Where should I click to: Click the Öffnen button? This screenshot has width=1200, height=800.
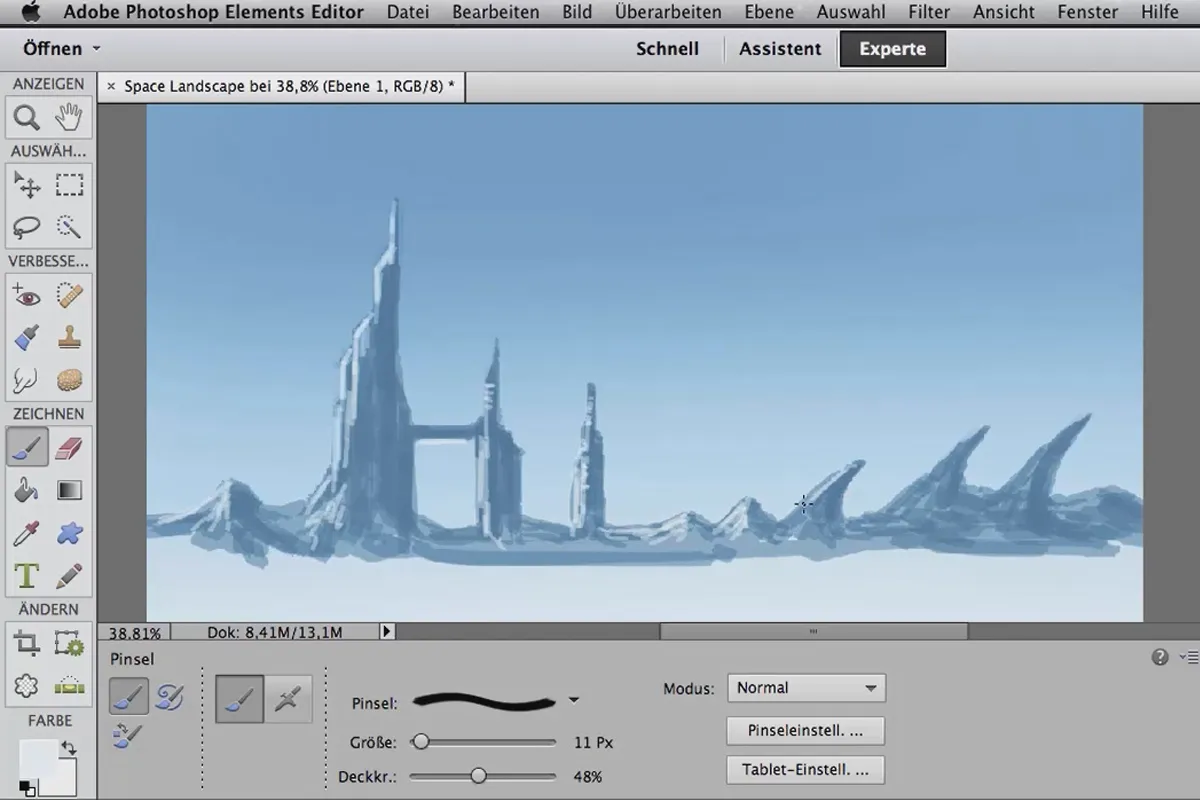(x=52, y=48)
